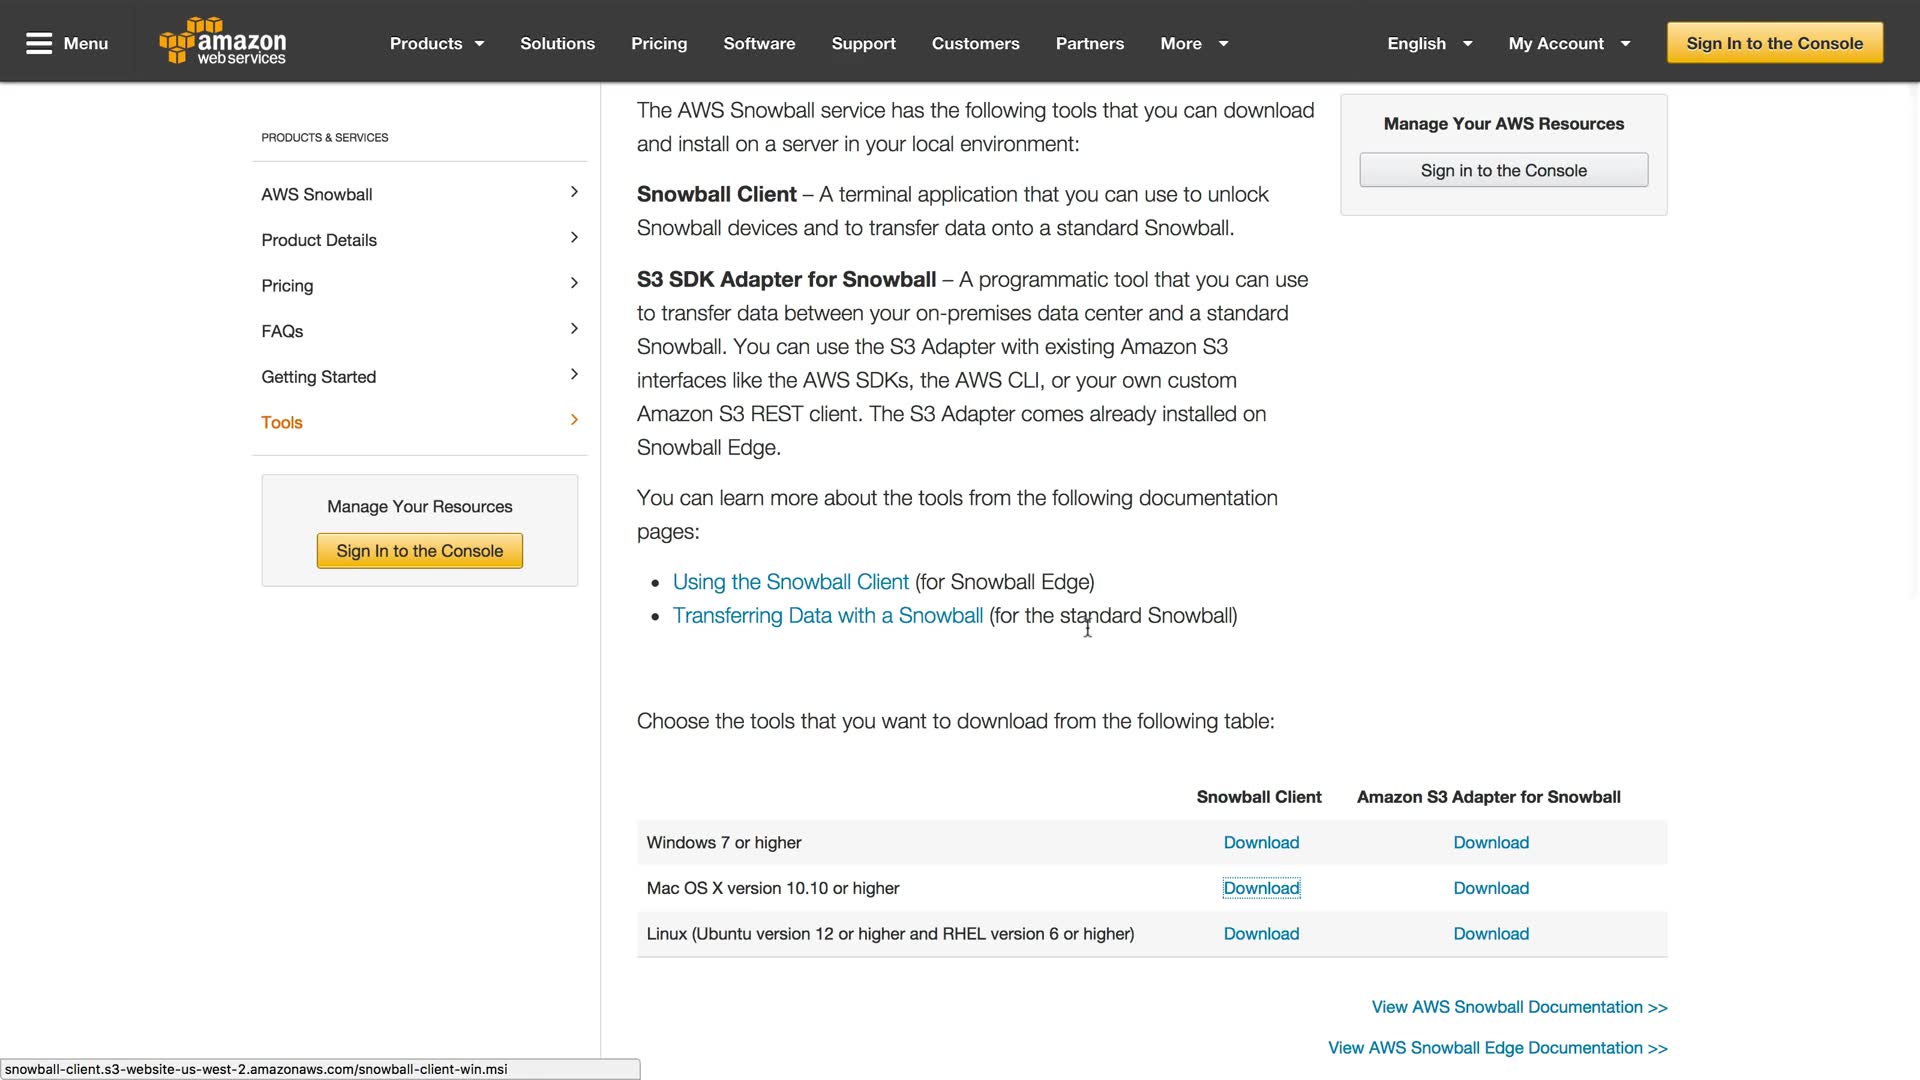Image resolution: width=1920 pixels, height=1080 pixels.
Task: Open the More dropdown menu
Action: 1194,43
